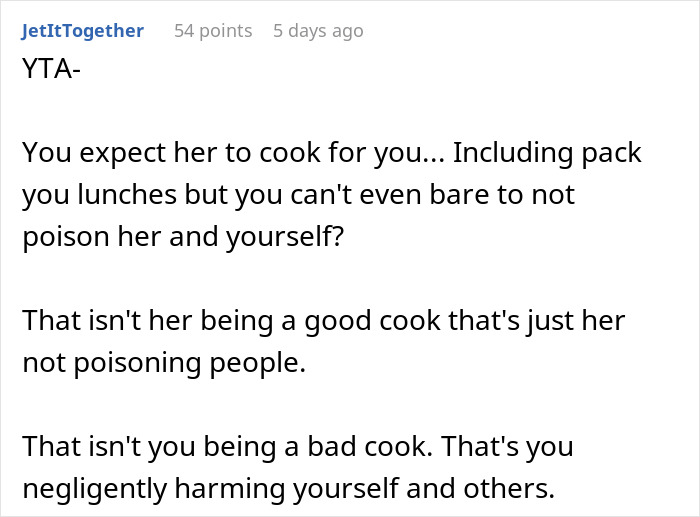The height and width of the screenshot is (517, 700).
Task: Open the '5 days ago' timestamp permalink
Action: pyautogui.click(x=318, y=31)
